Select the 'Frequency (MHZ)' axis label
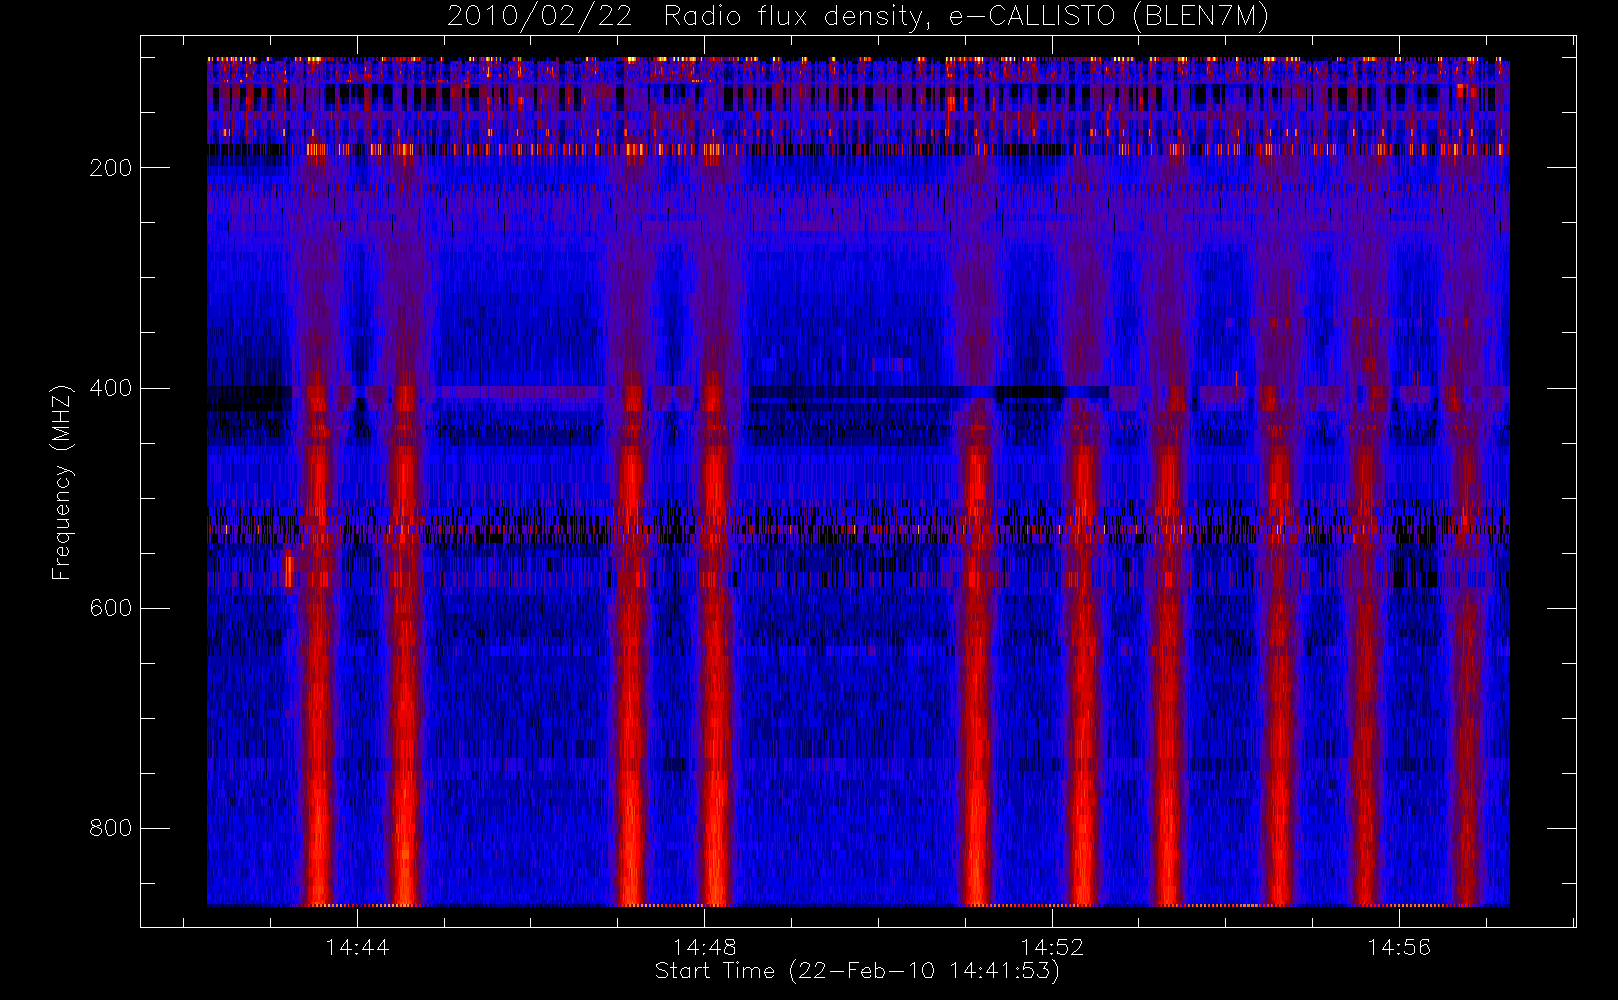The height and width of the screenshot is (1000, 1618). tap(62, 482)
